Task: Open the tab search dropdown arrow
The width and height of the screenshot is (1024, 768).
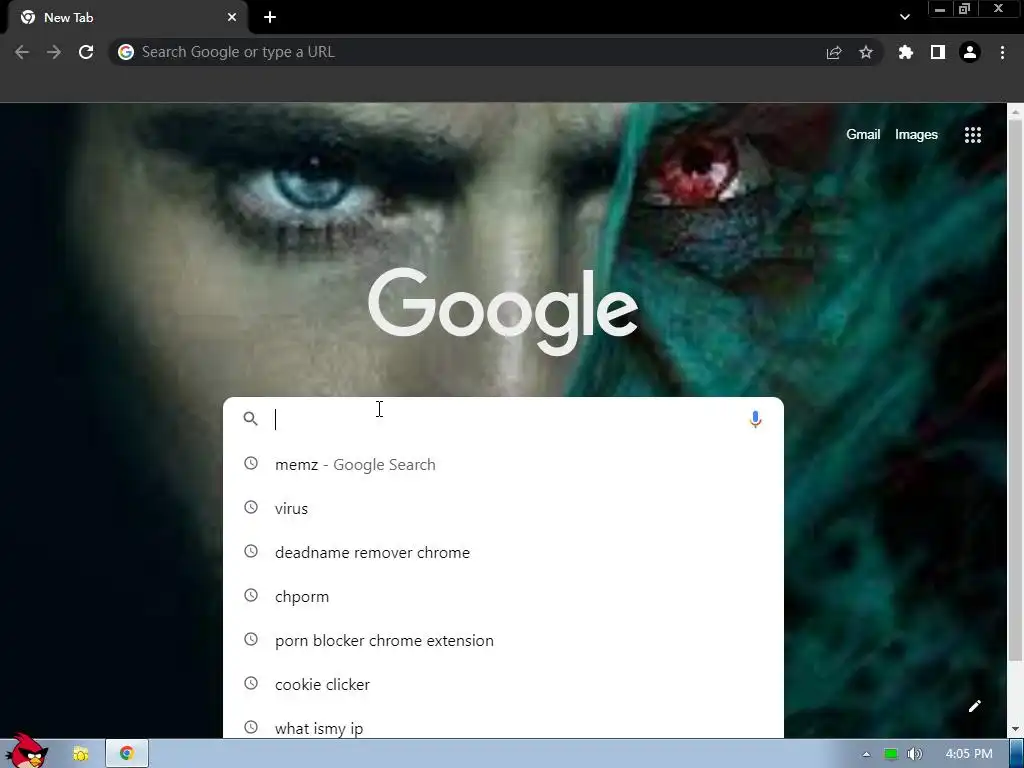Action: pyautogui.click(x=904, y=17)
